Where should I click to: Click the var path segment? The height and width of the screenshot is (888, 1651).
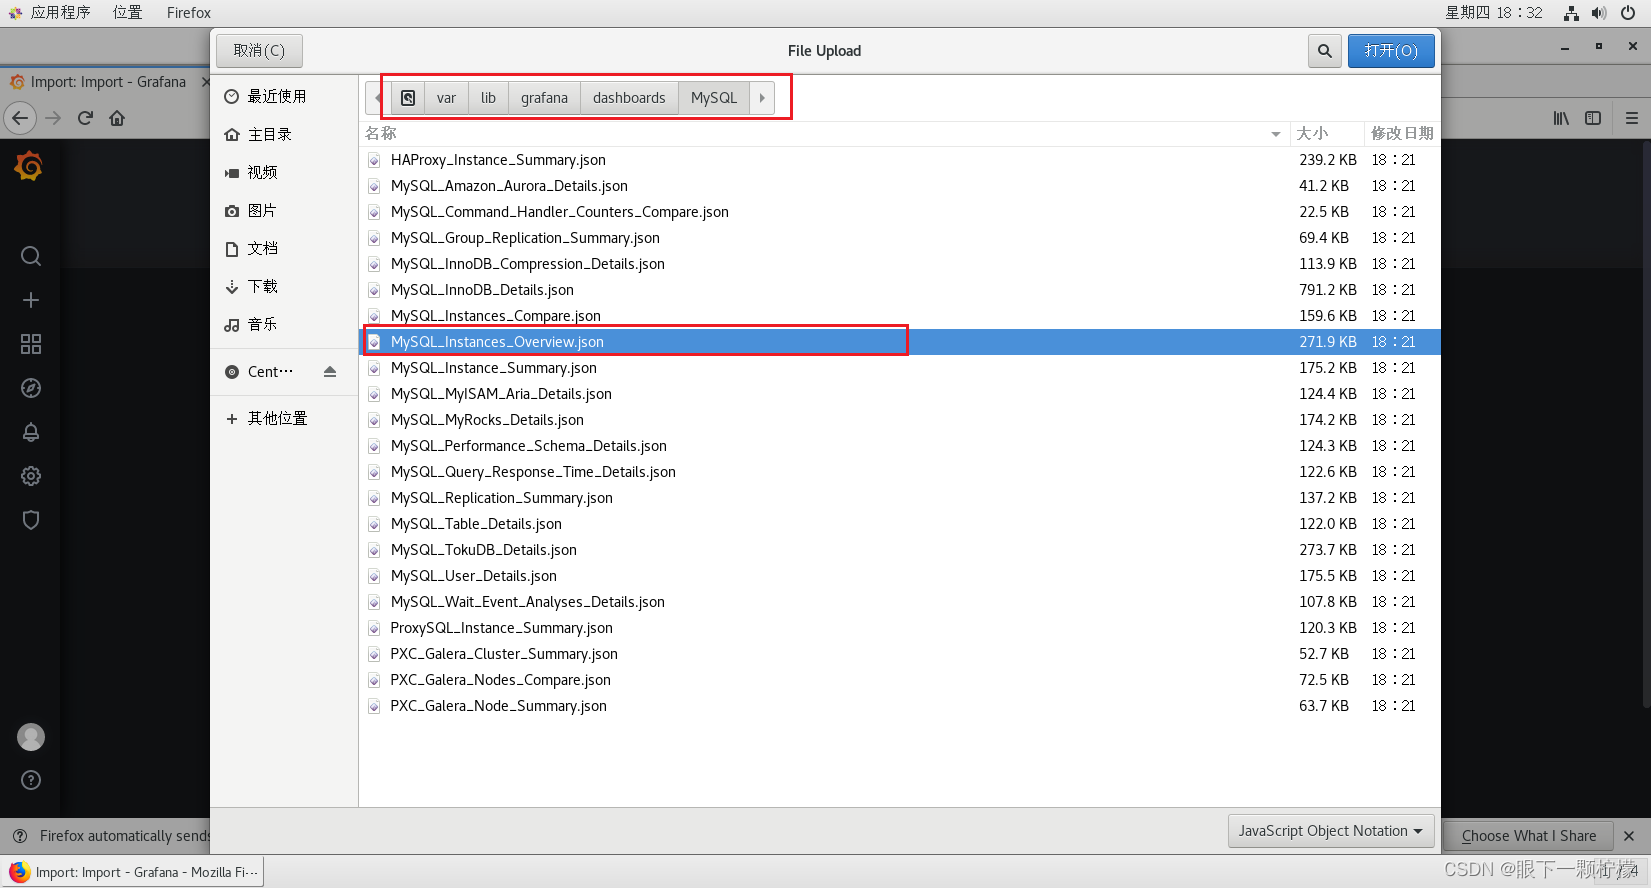tap(446, 98)
